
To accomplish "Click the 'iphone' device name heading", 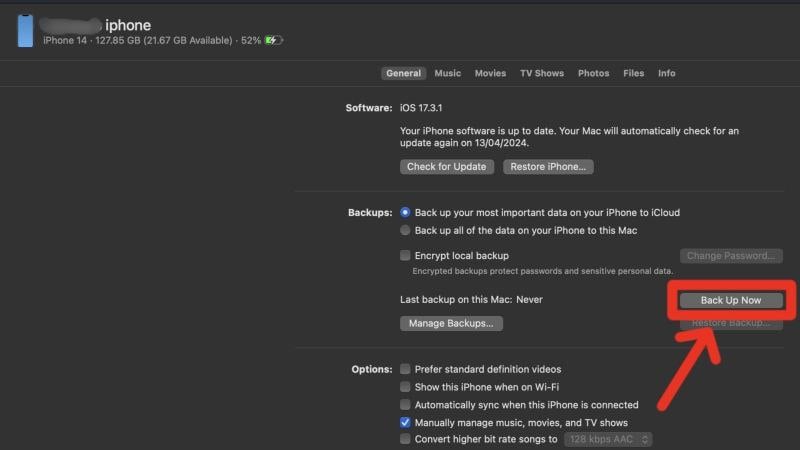I will 128,25.
